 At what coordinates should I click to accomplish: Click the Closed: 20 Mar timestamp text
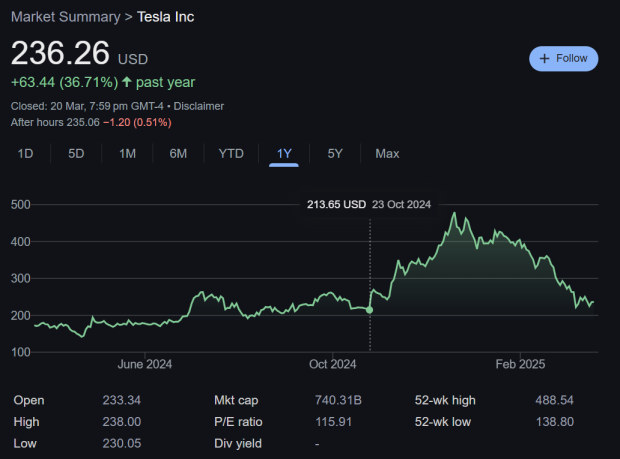[87, 106]
